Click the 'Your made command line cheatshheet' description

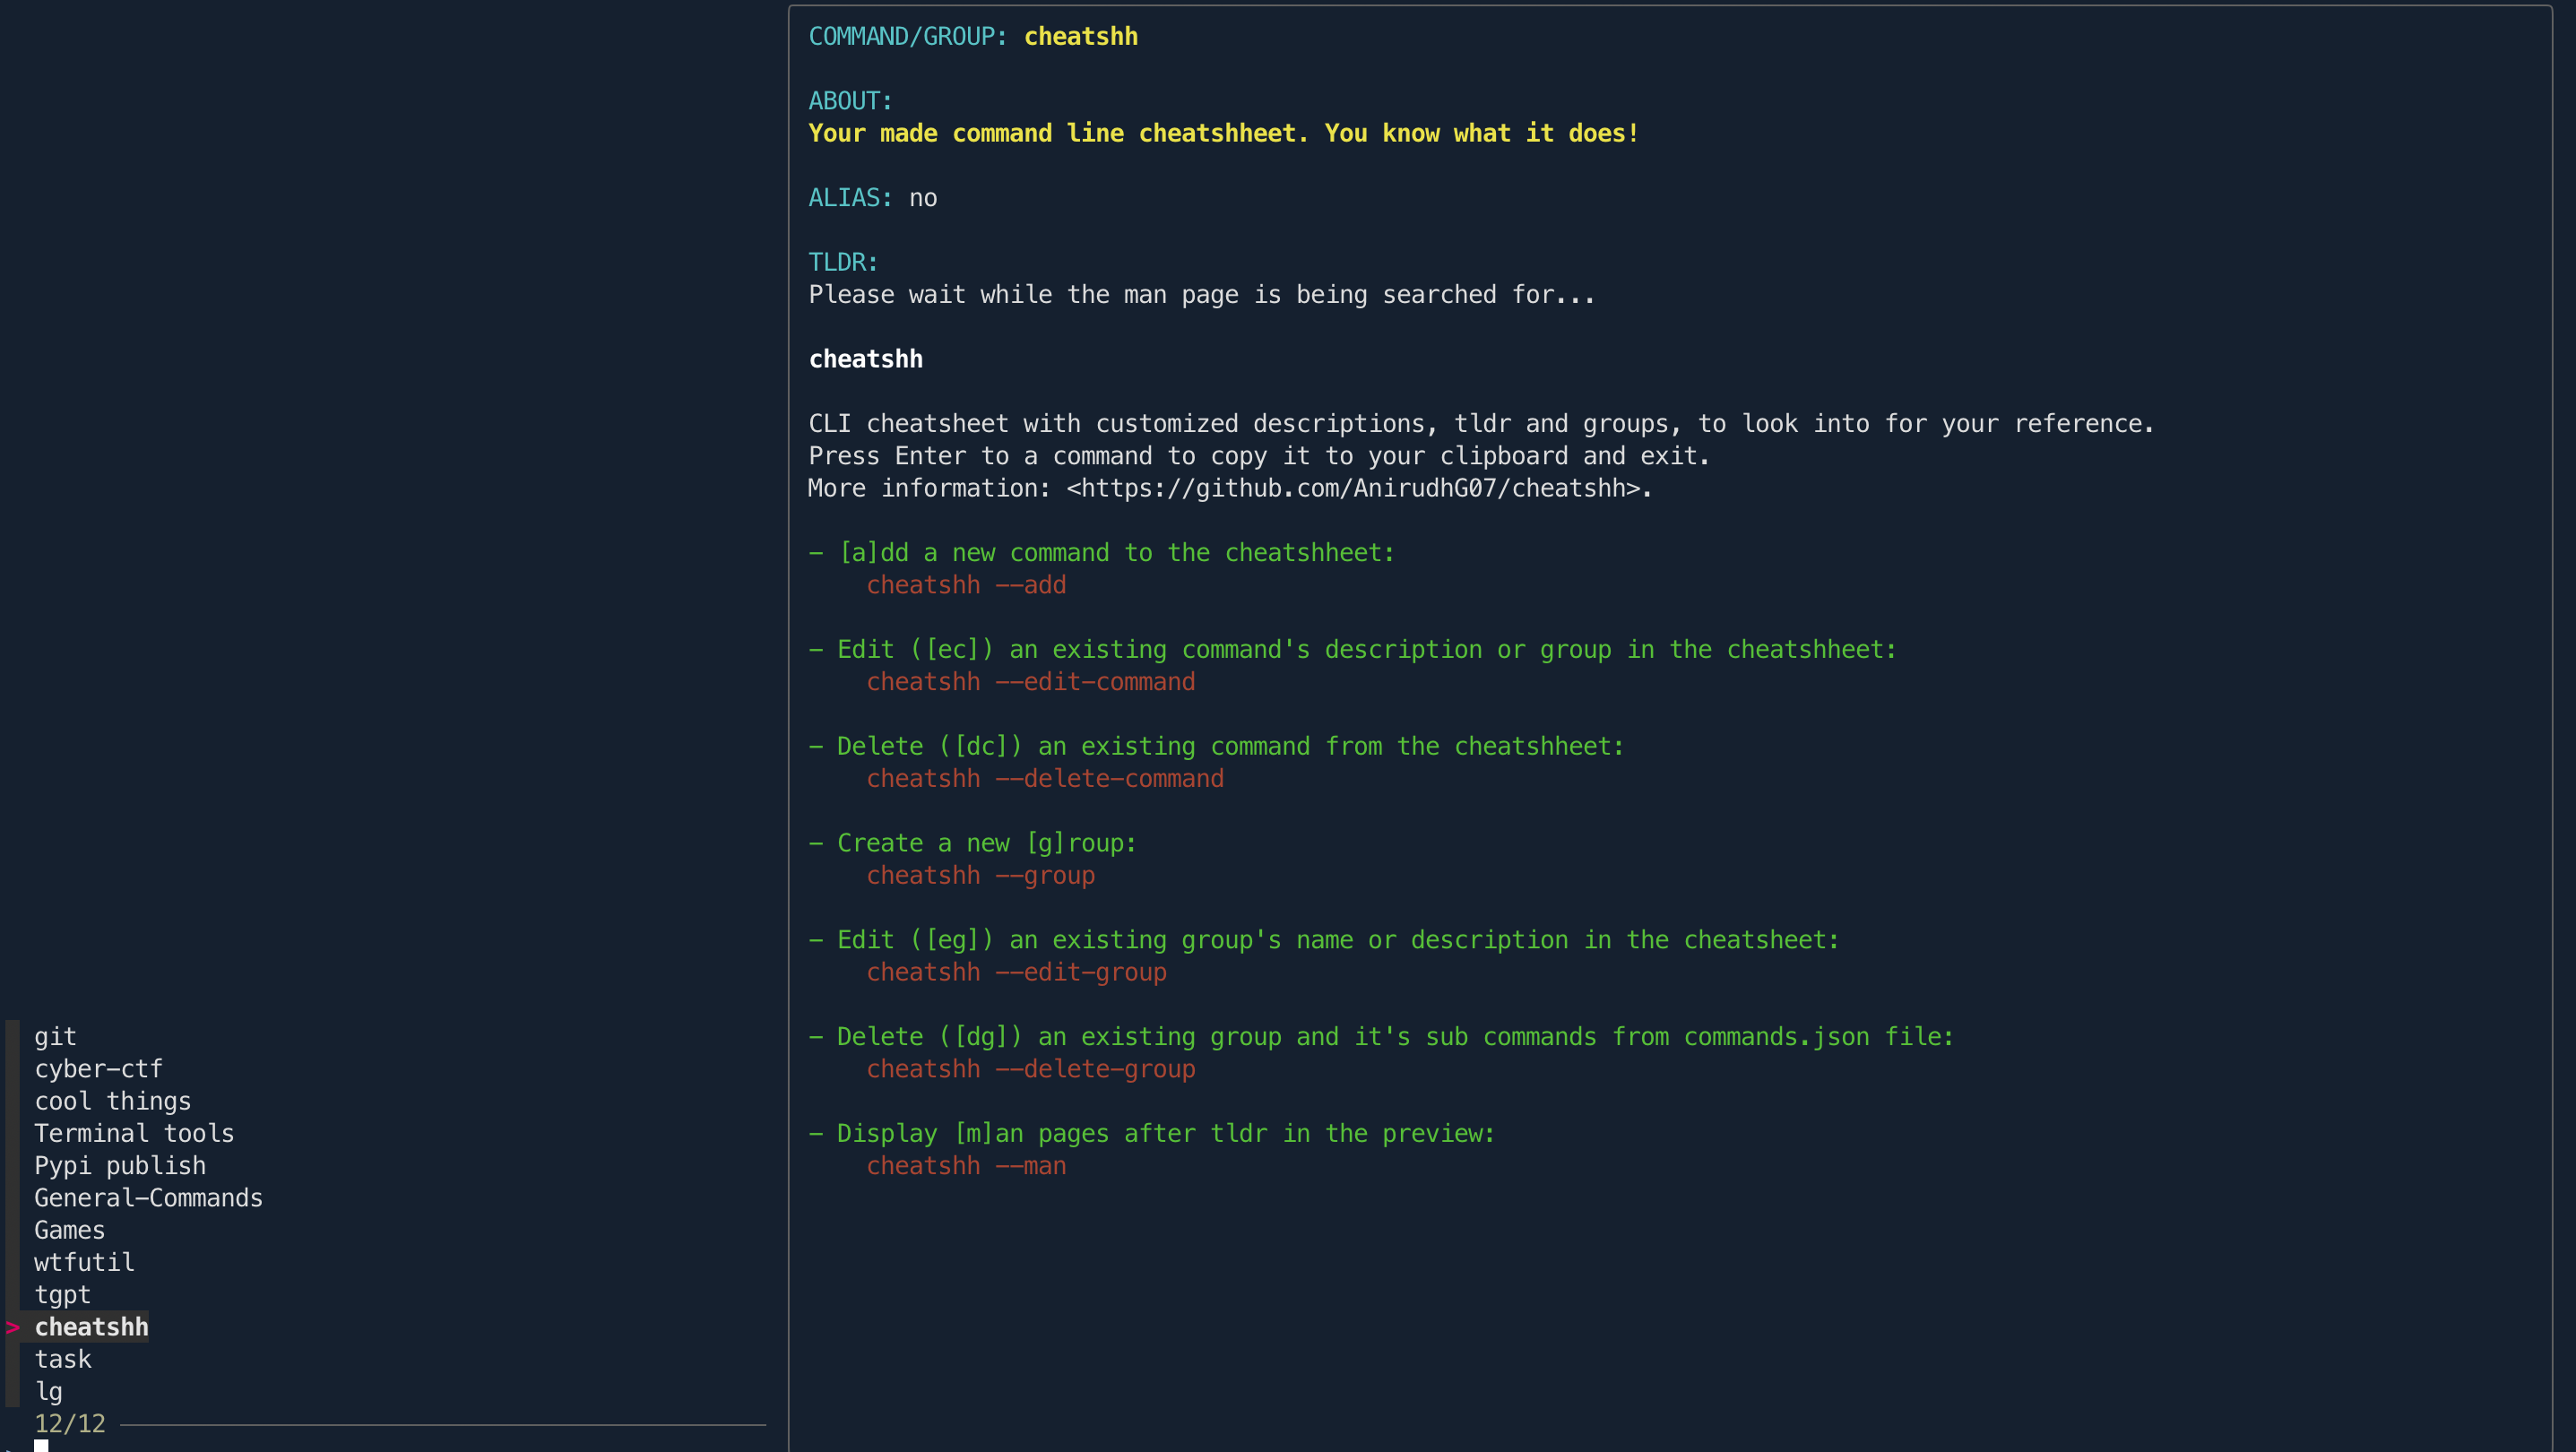(1223, 133)
